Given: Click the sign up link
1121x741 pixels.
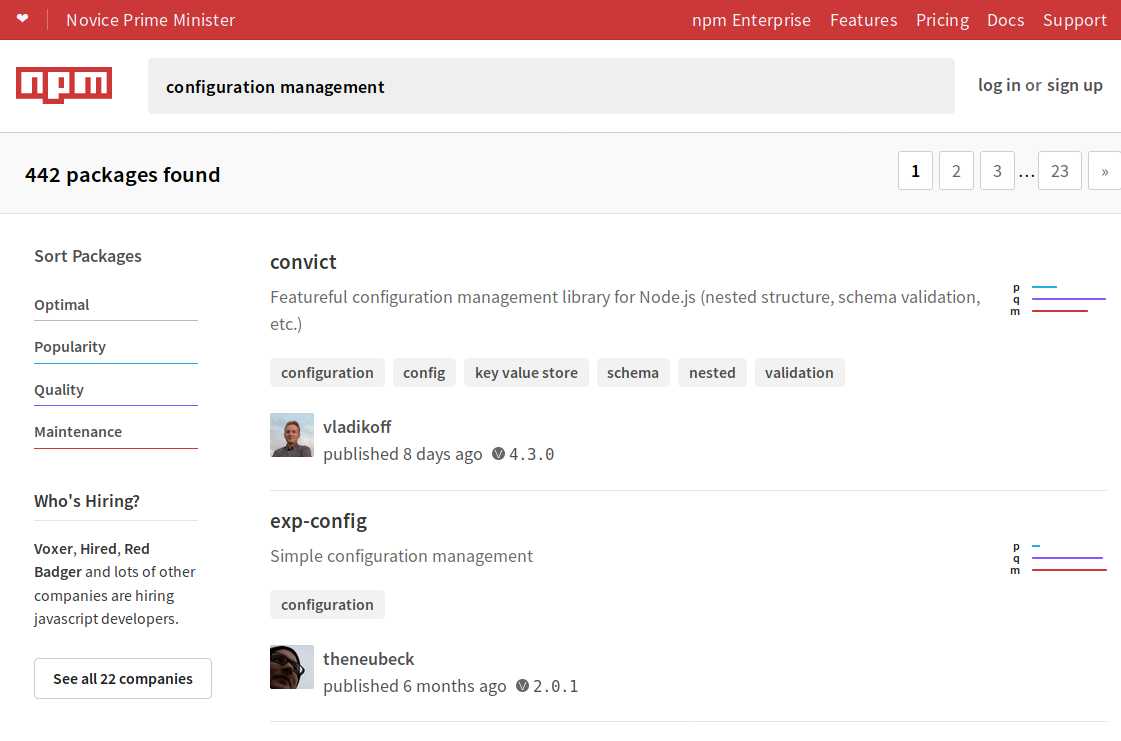Looking at the screenshot, I should tap(1075, 85).
